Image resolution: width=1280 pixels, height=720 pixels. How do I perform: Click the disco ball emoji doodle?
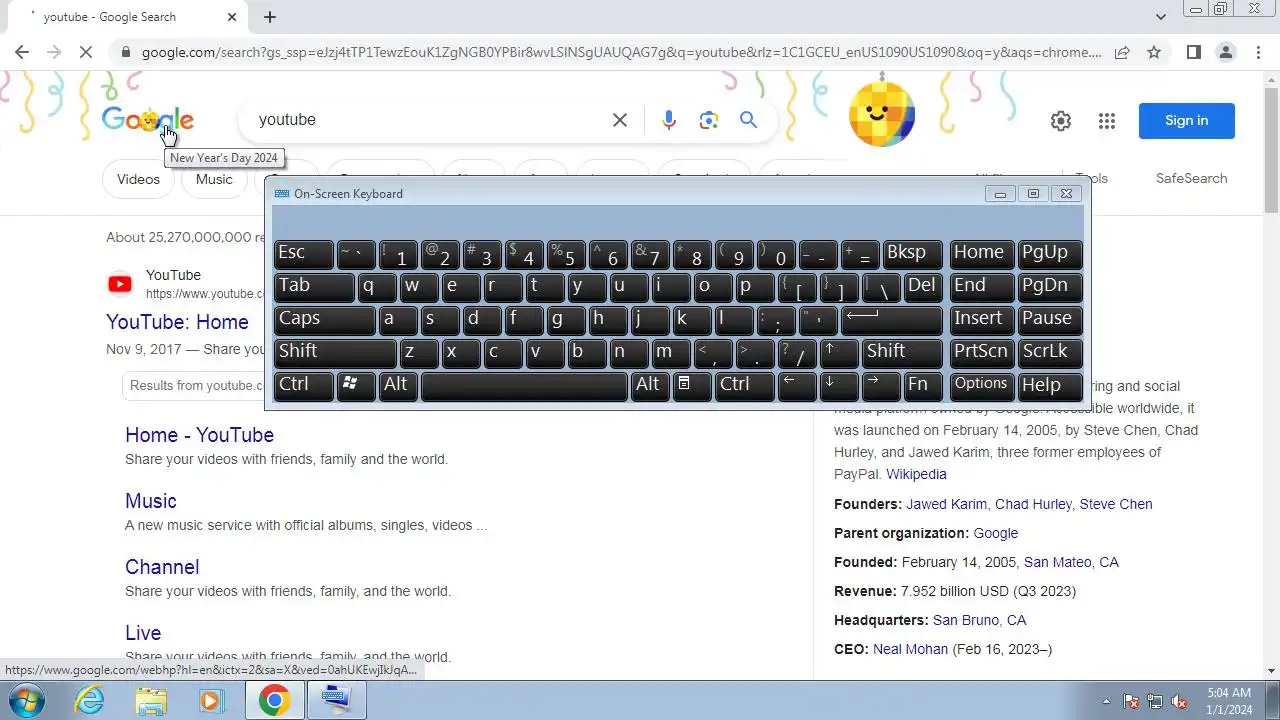click(881, 113)
